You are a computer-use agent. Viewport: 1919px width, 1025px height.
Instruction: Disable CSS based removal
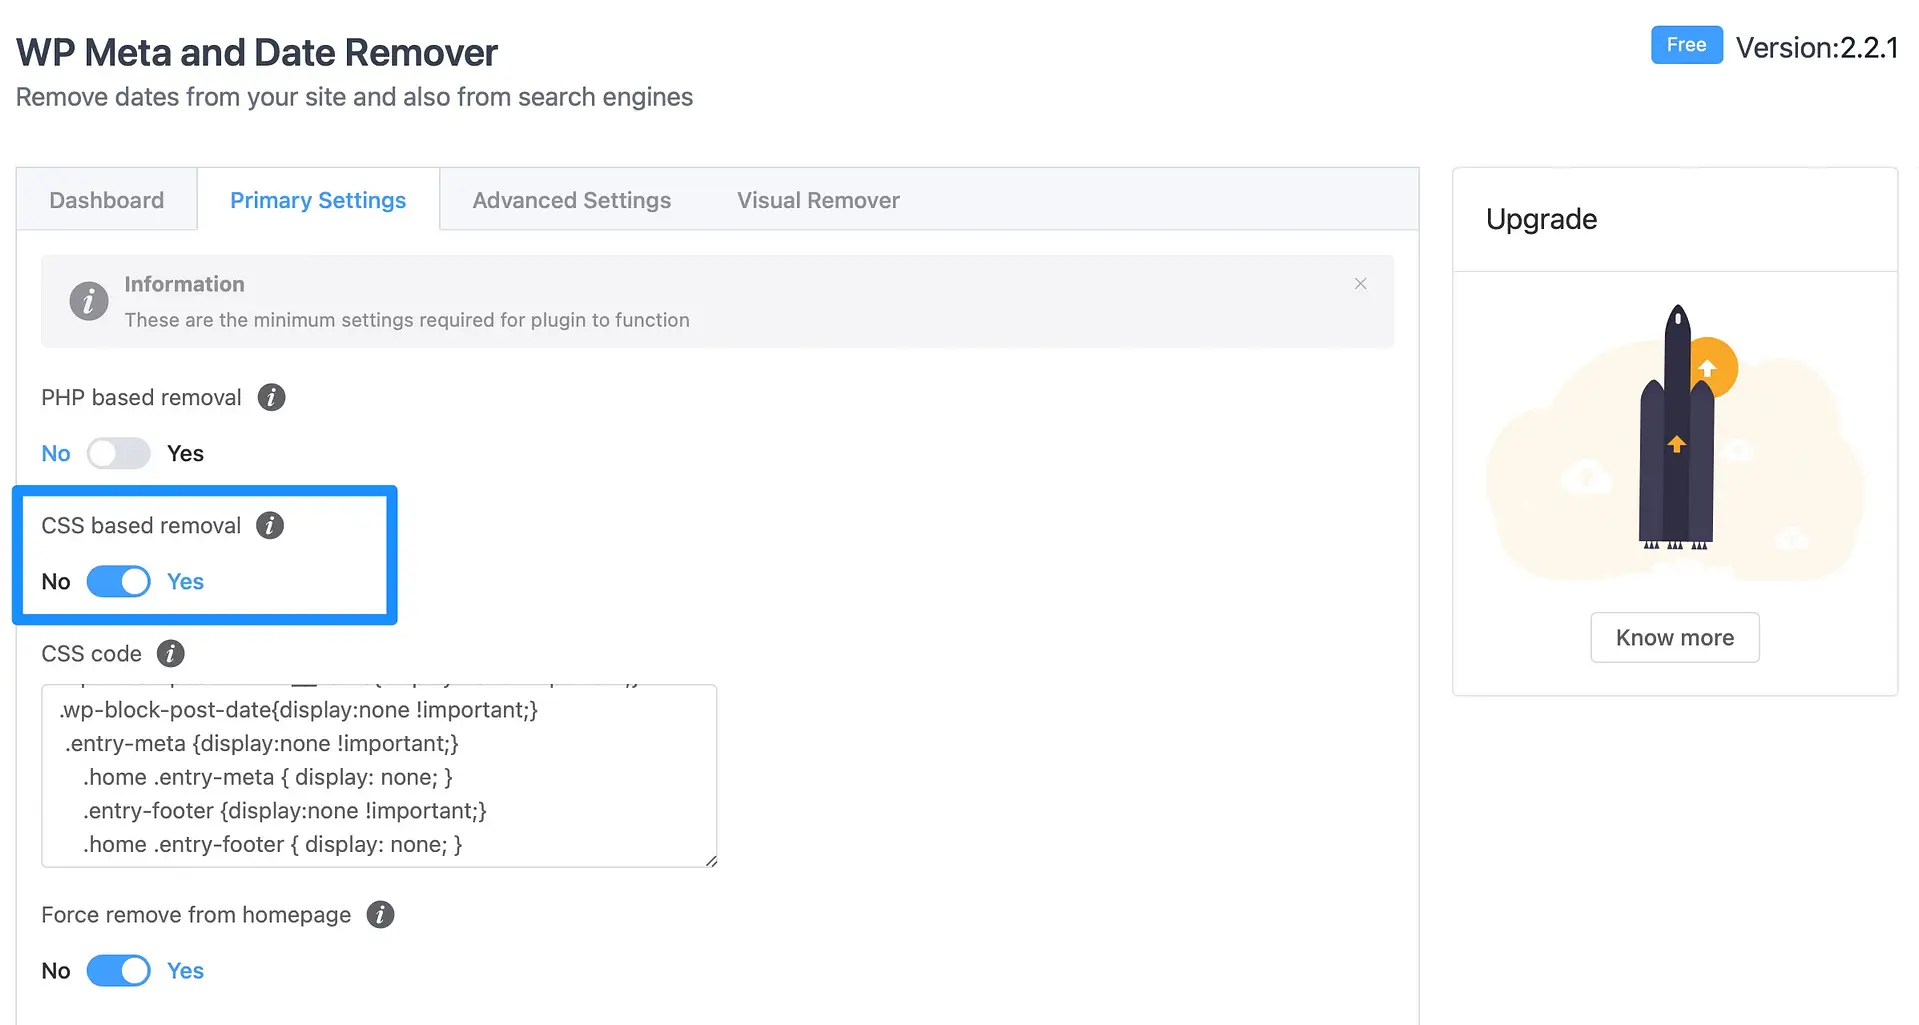[119, 581]
